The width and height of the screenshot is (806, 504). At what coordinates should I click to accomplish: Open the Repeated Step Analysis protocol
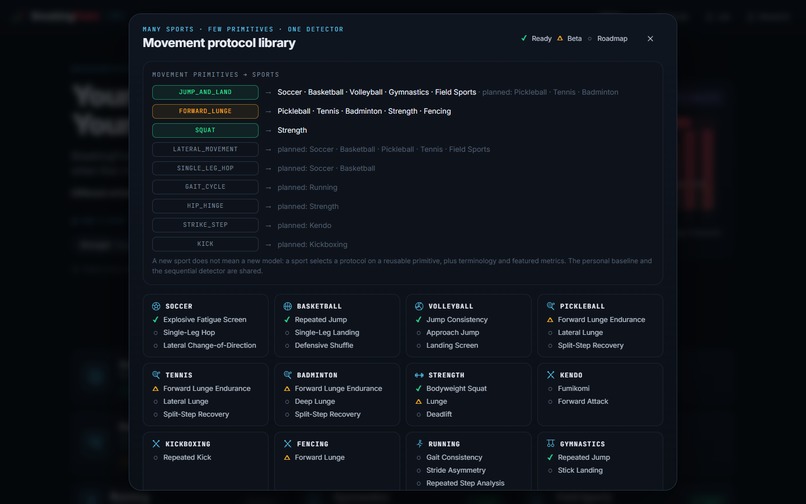tap(465, 483)
